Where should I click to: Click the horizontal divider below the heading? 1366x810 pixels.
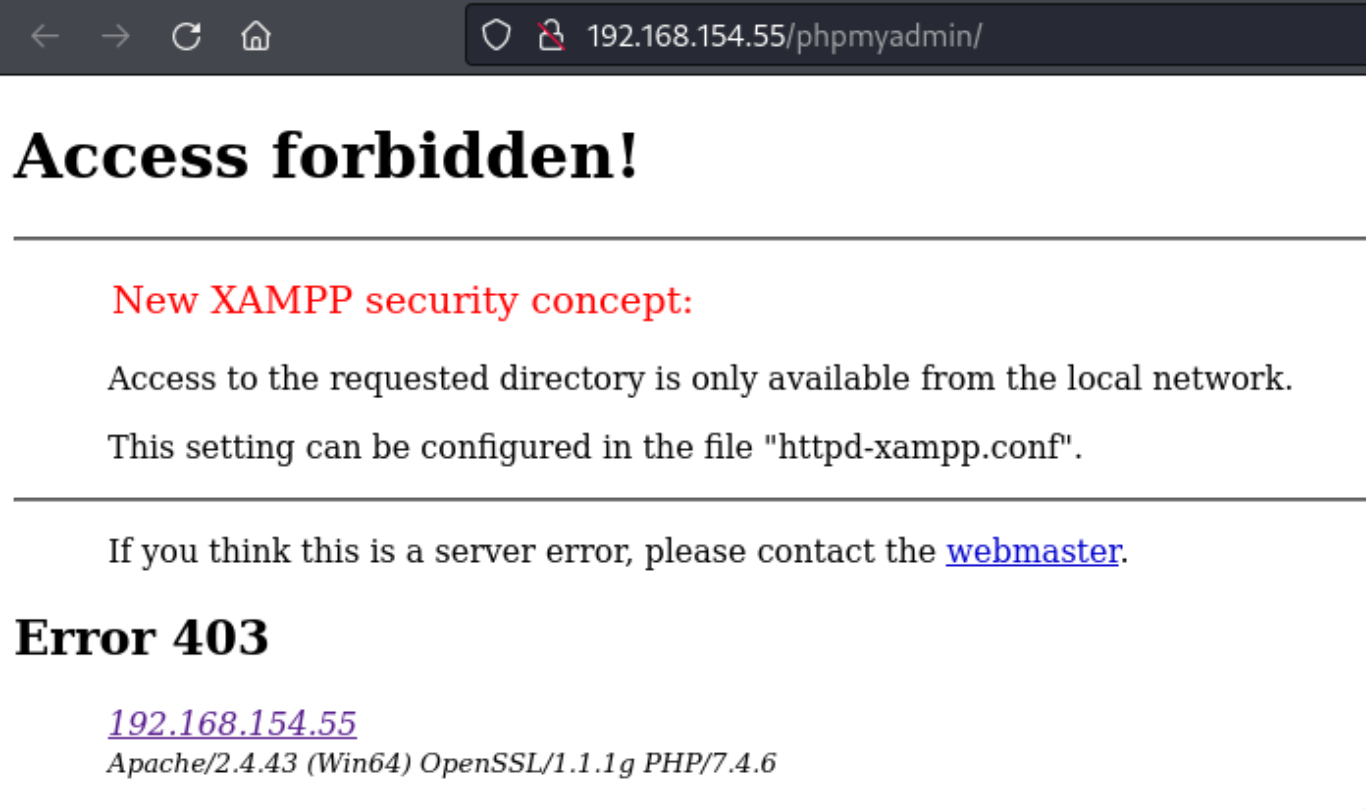pos(689,239)
